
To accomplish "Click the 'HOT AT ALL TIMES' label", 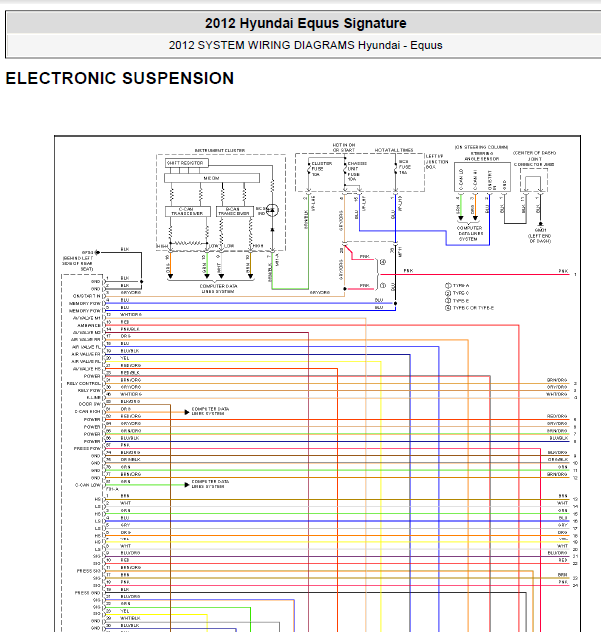I will (x=394, y=150).
